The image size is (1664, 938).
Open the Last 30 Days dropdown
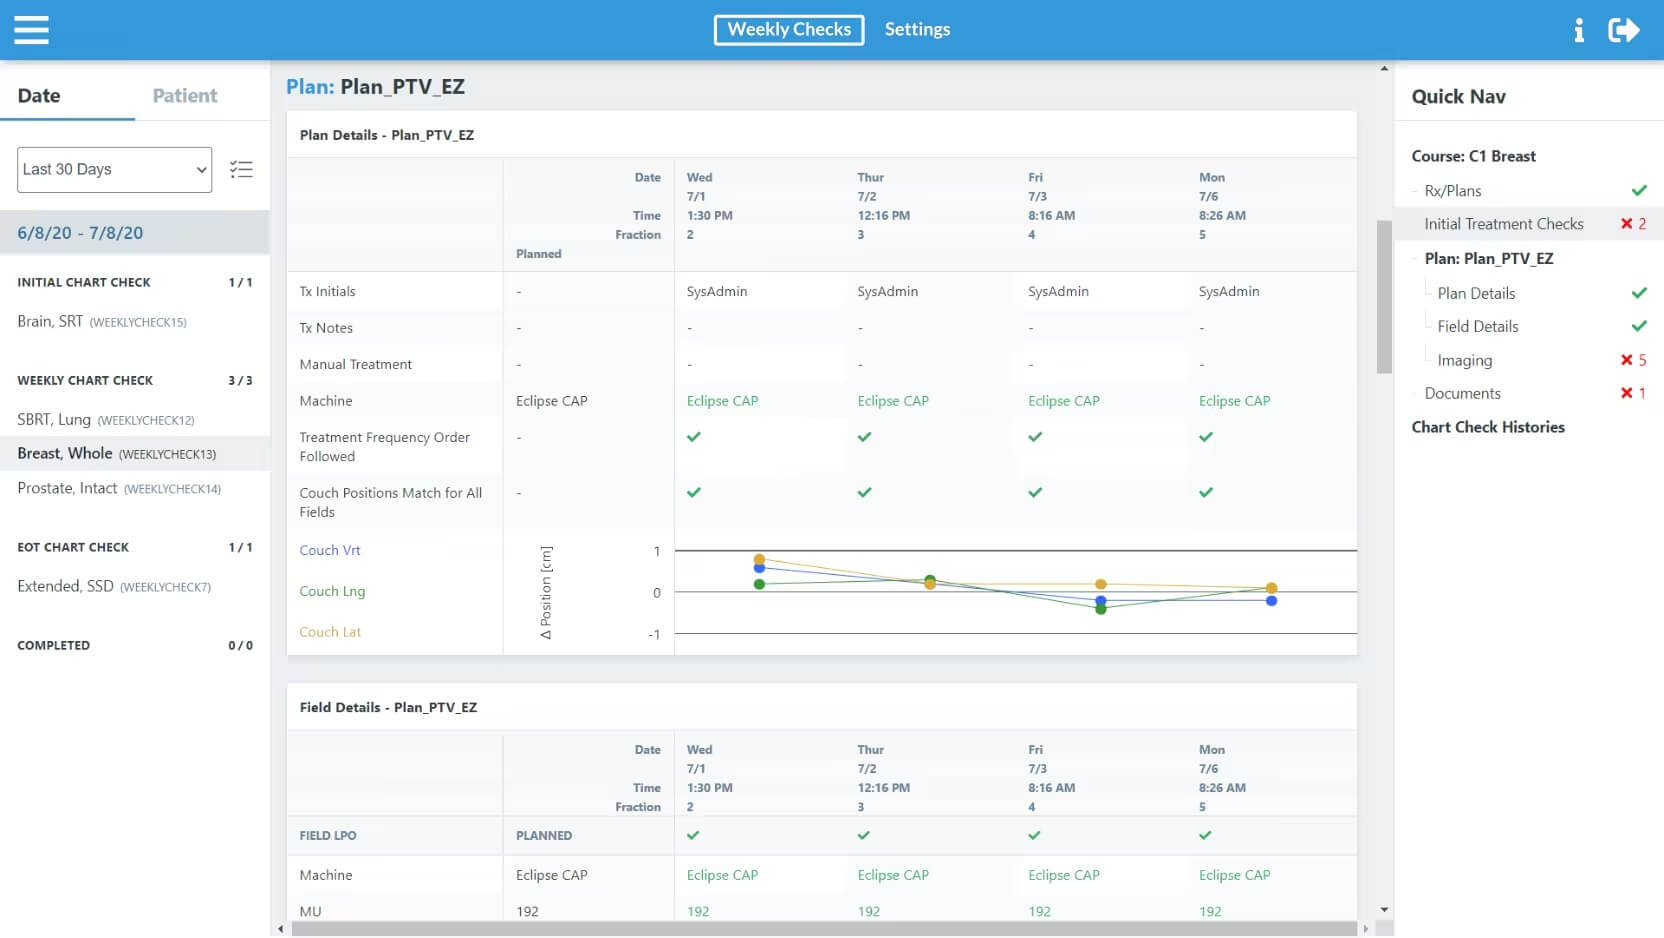click(114, 170)
